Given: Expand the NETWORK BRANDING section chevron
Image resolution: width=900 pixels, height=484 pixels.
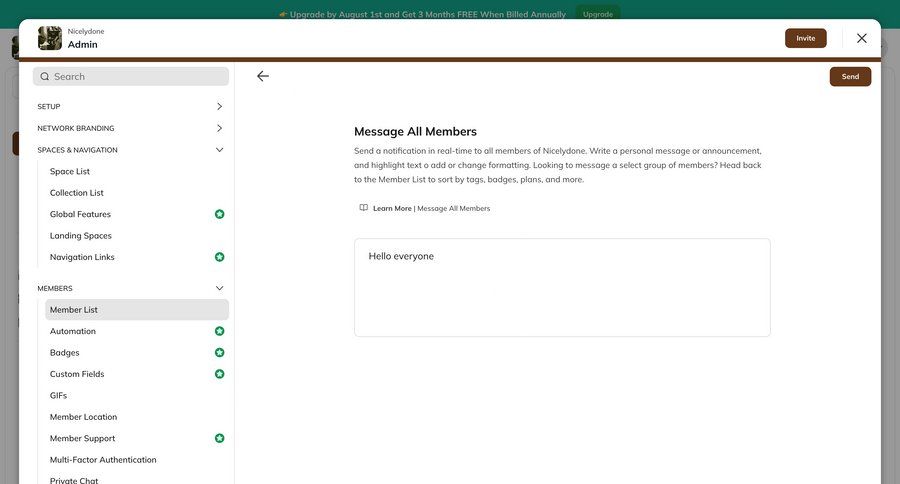Looking at the screenshot, I should pyautogui.click(x=219, y=128).
